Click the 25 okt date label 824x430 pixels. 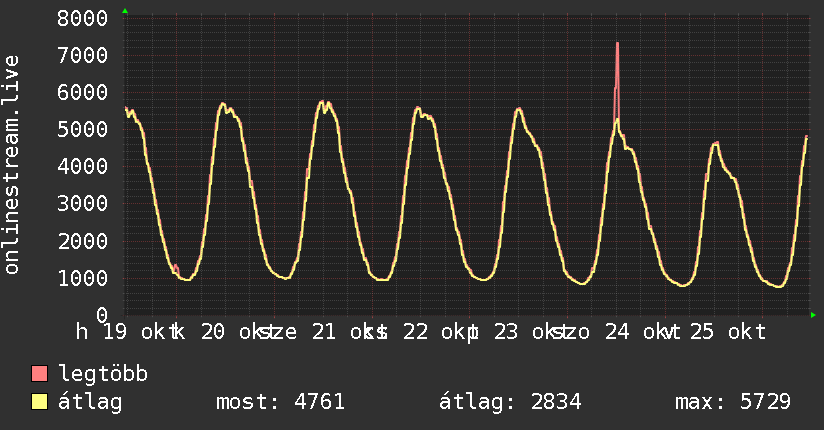click(728, 332)
